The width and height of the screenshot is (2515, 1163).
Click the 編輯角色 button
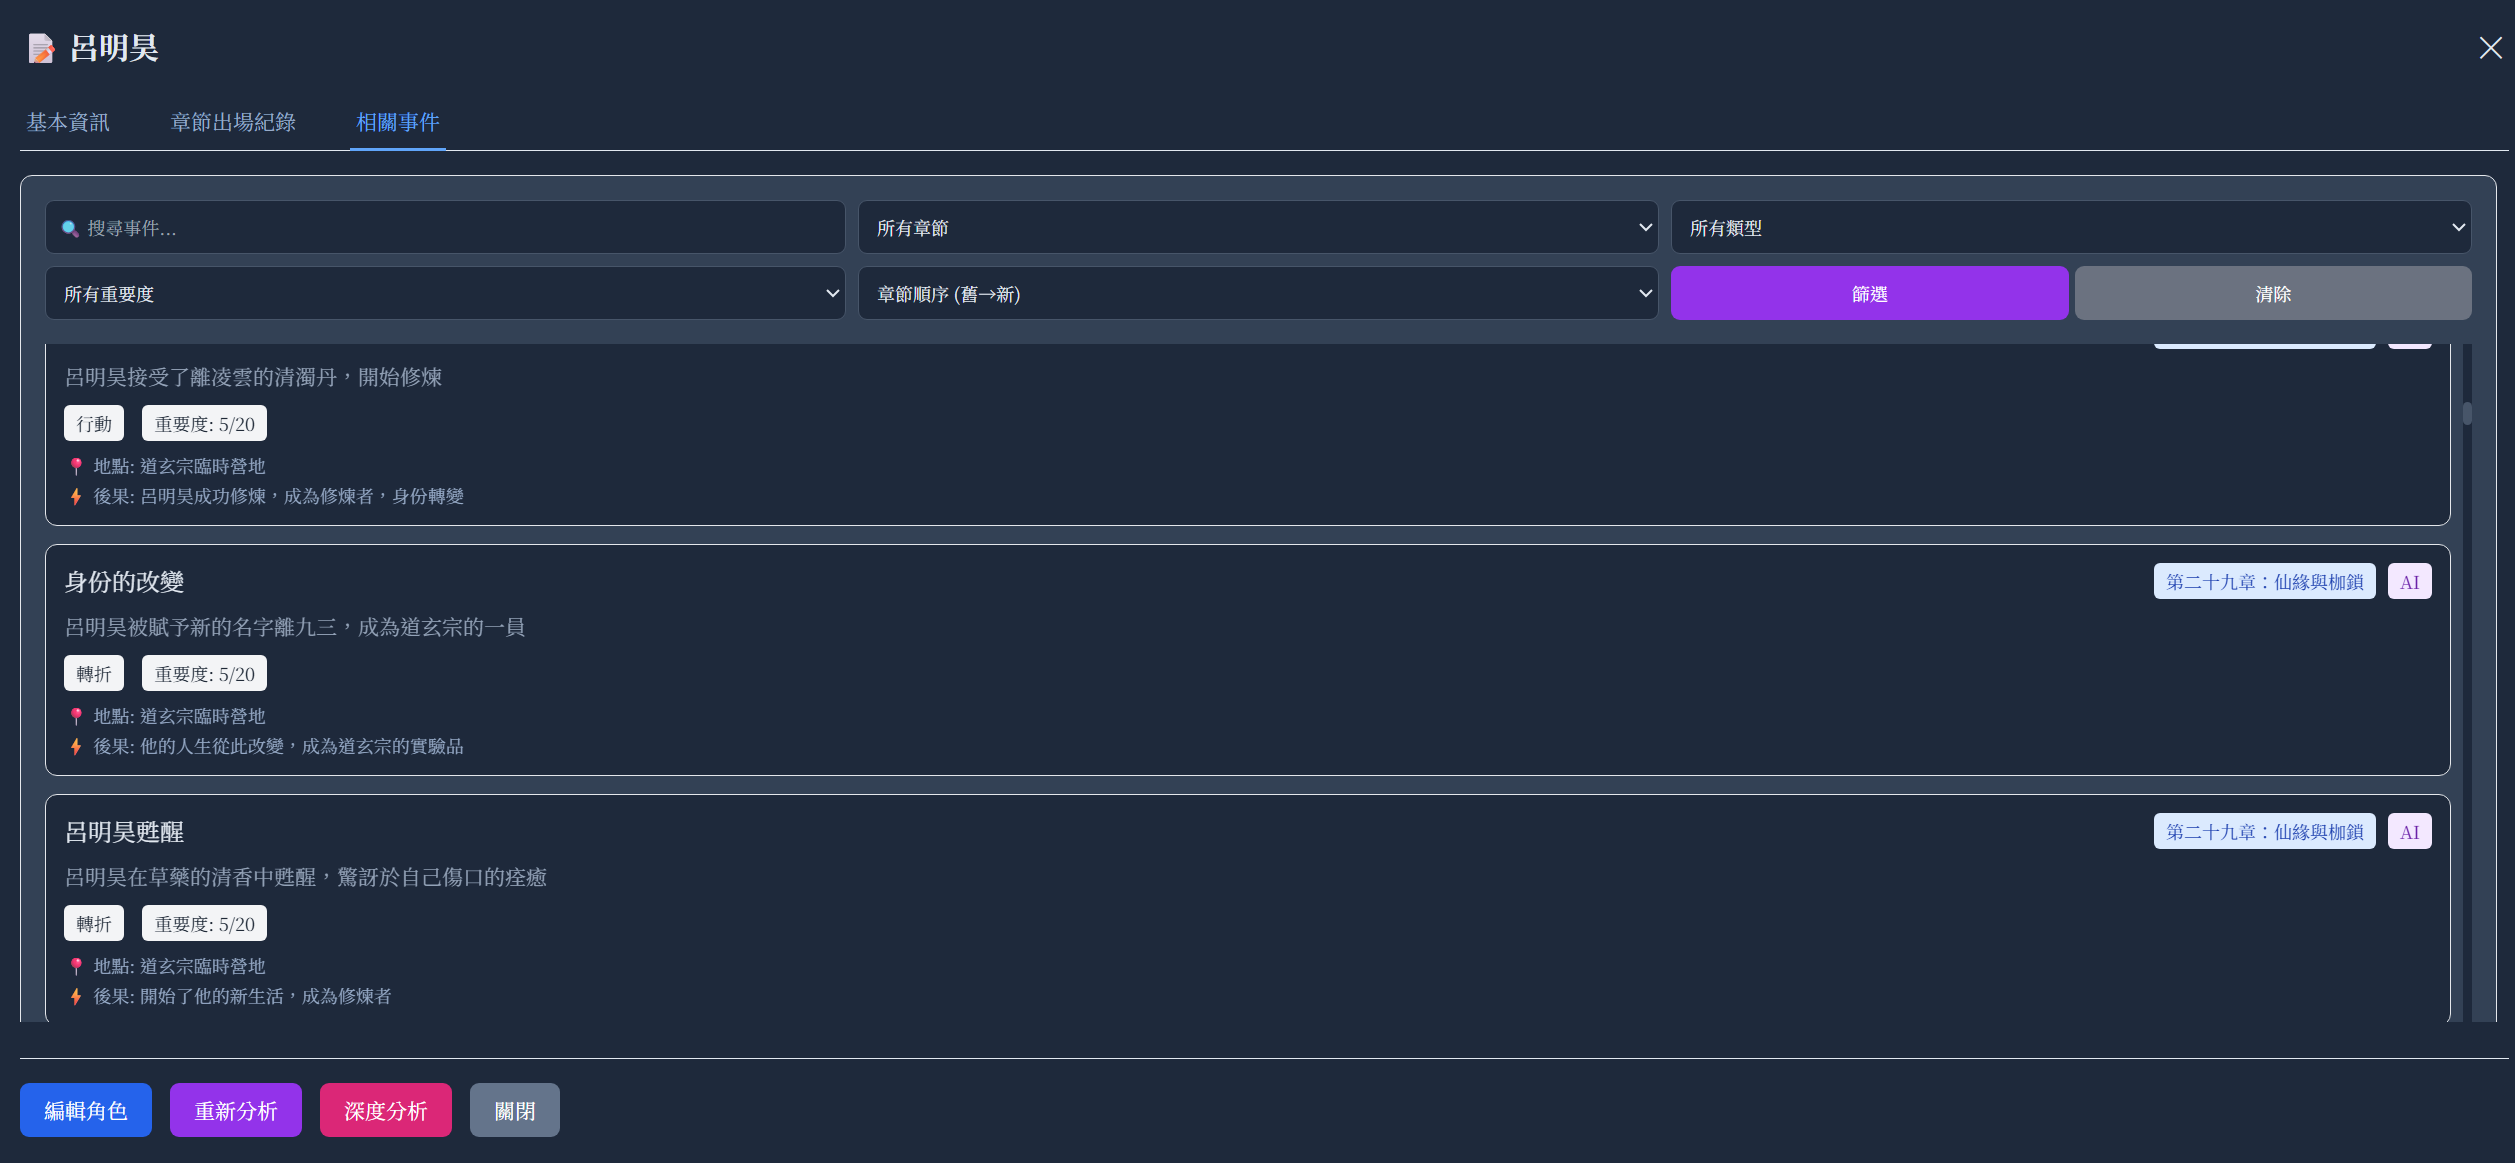pyautogui.click(x=86, y=1110)
